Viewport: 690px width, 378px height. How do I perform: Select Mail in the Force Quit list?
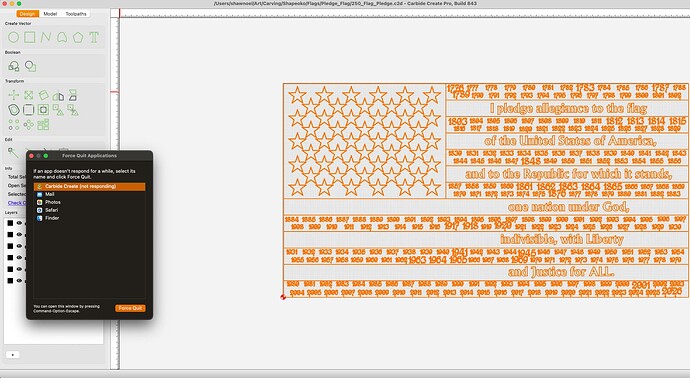[x=89, y=194]
